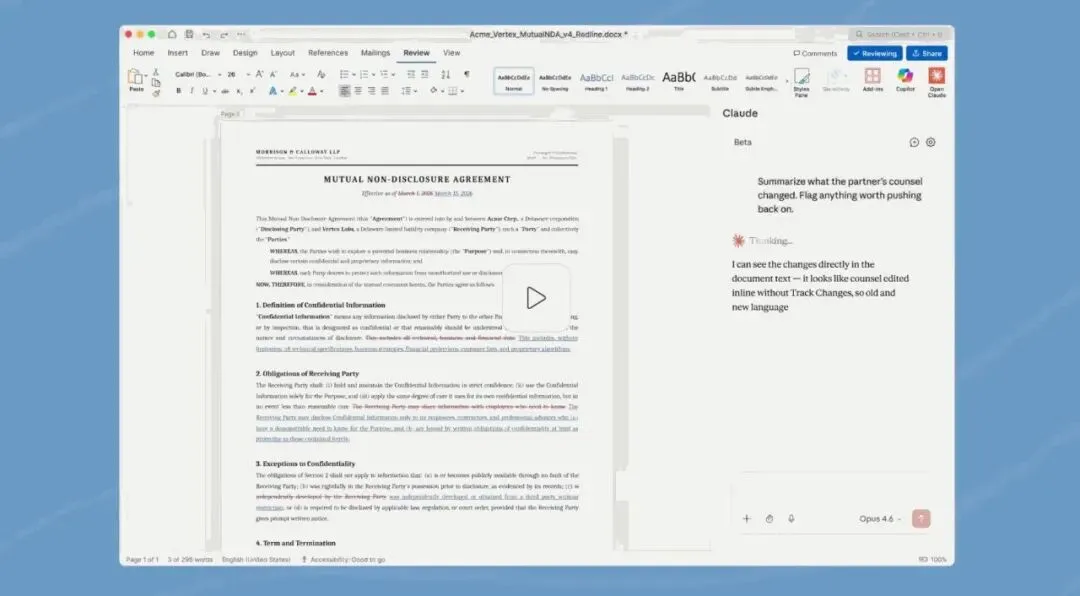
Task: Decrease paragraph indent
Action: (x=411, y=74)
